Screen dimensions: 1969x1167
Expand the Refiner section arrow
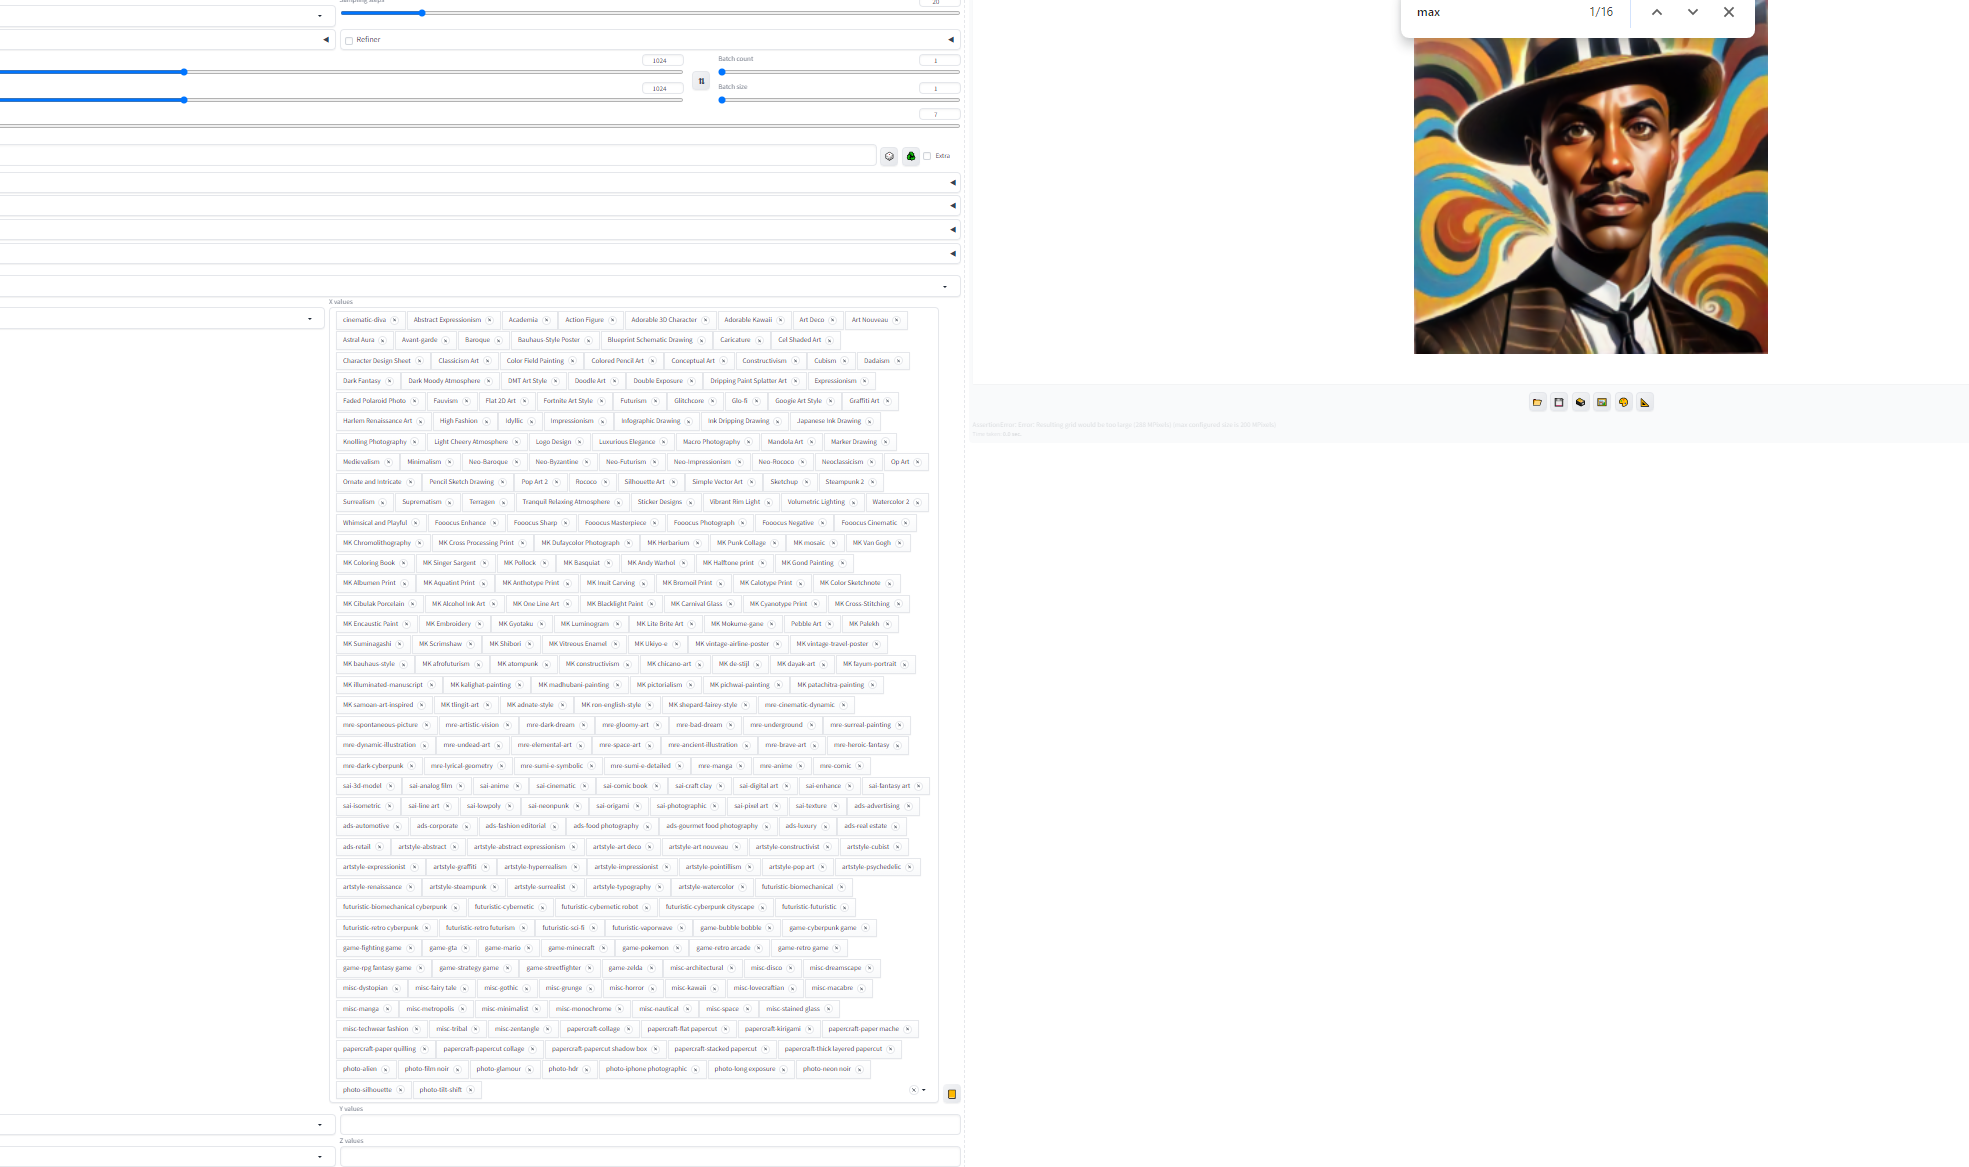[x=950, y=40]
